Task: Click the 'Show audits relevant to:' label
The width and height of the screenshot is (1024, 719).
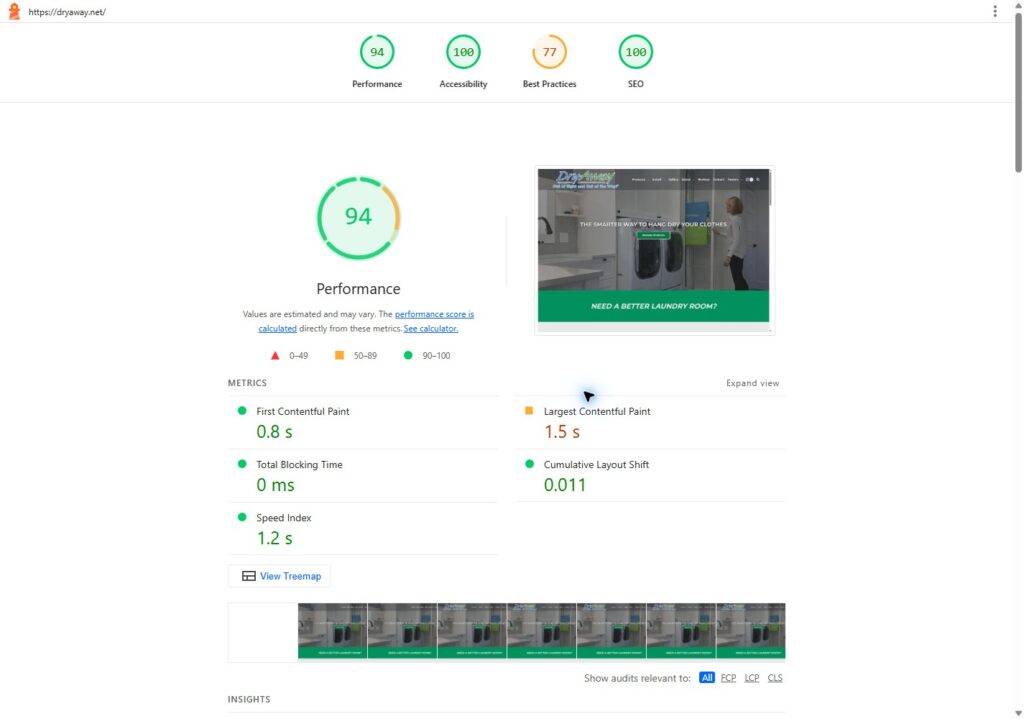Action: (637, 678)
